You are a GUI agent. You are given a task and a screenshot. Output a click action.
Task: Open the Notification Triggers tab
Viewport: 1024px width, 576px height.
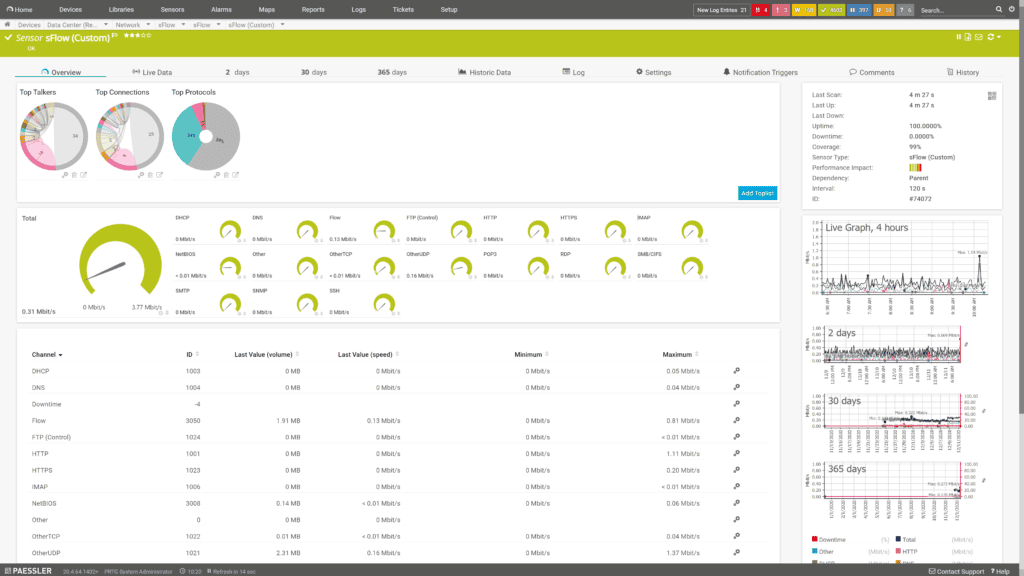pos(760,72)
